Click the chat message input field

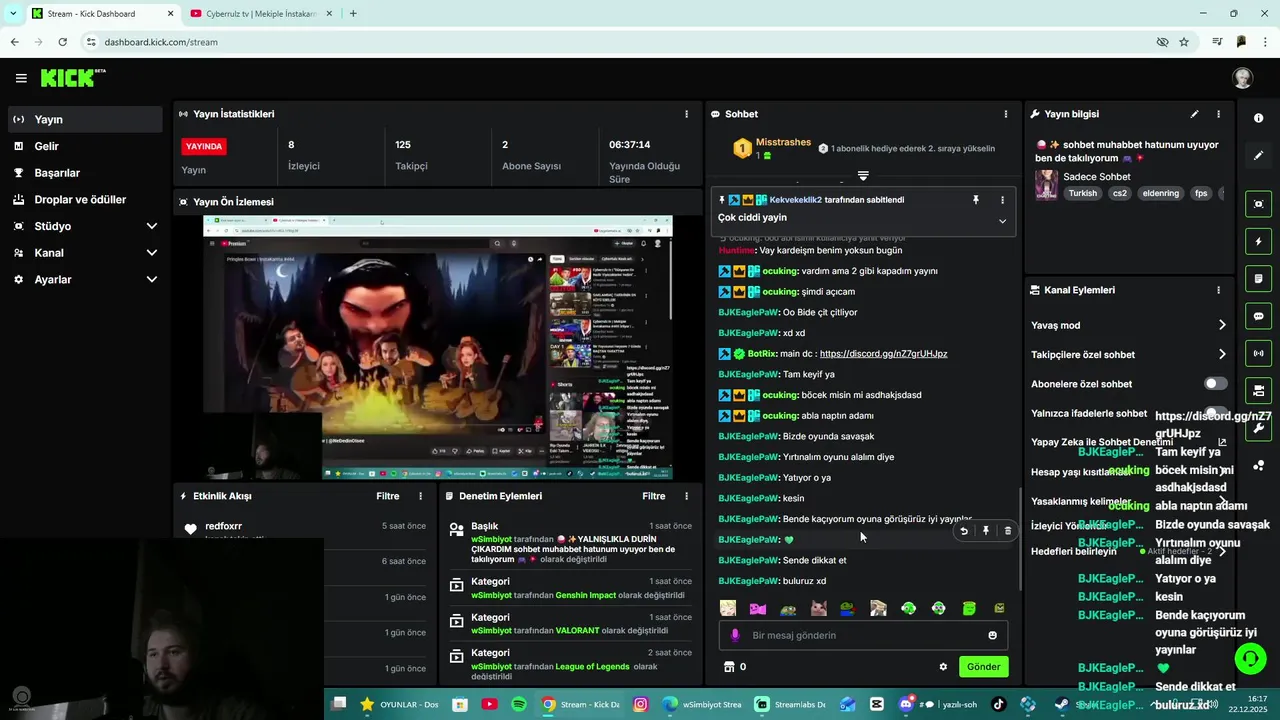tap(862, 635)
